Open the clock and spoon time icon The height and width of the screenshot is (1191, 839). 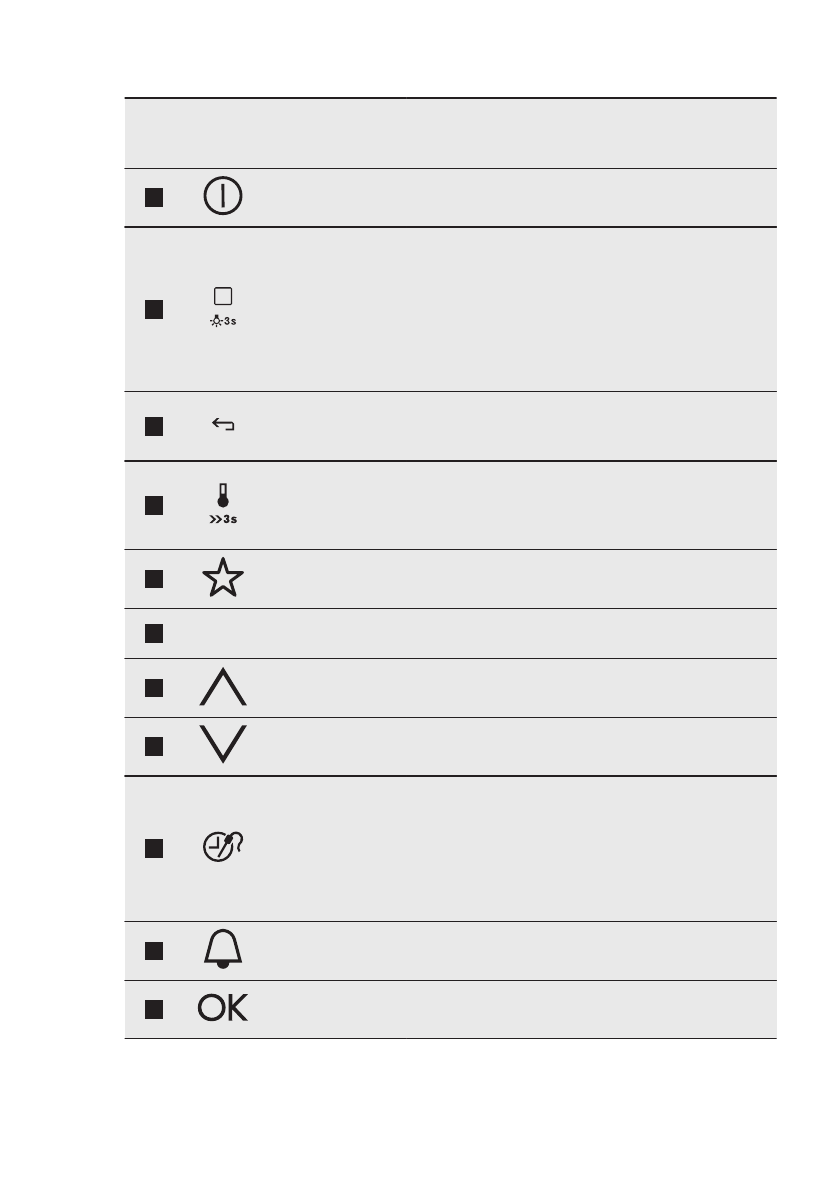click(225, 848)
